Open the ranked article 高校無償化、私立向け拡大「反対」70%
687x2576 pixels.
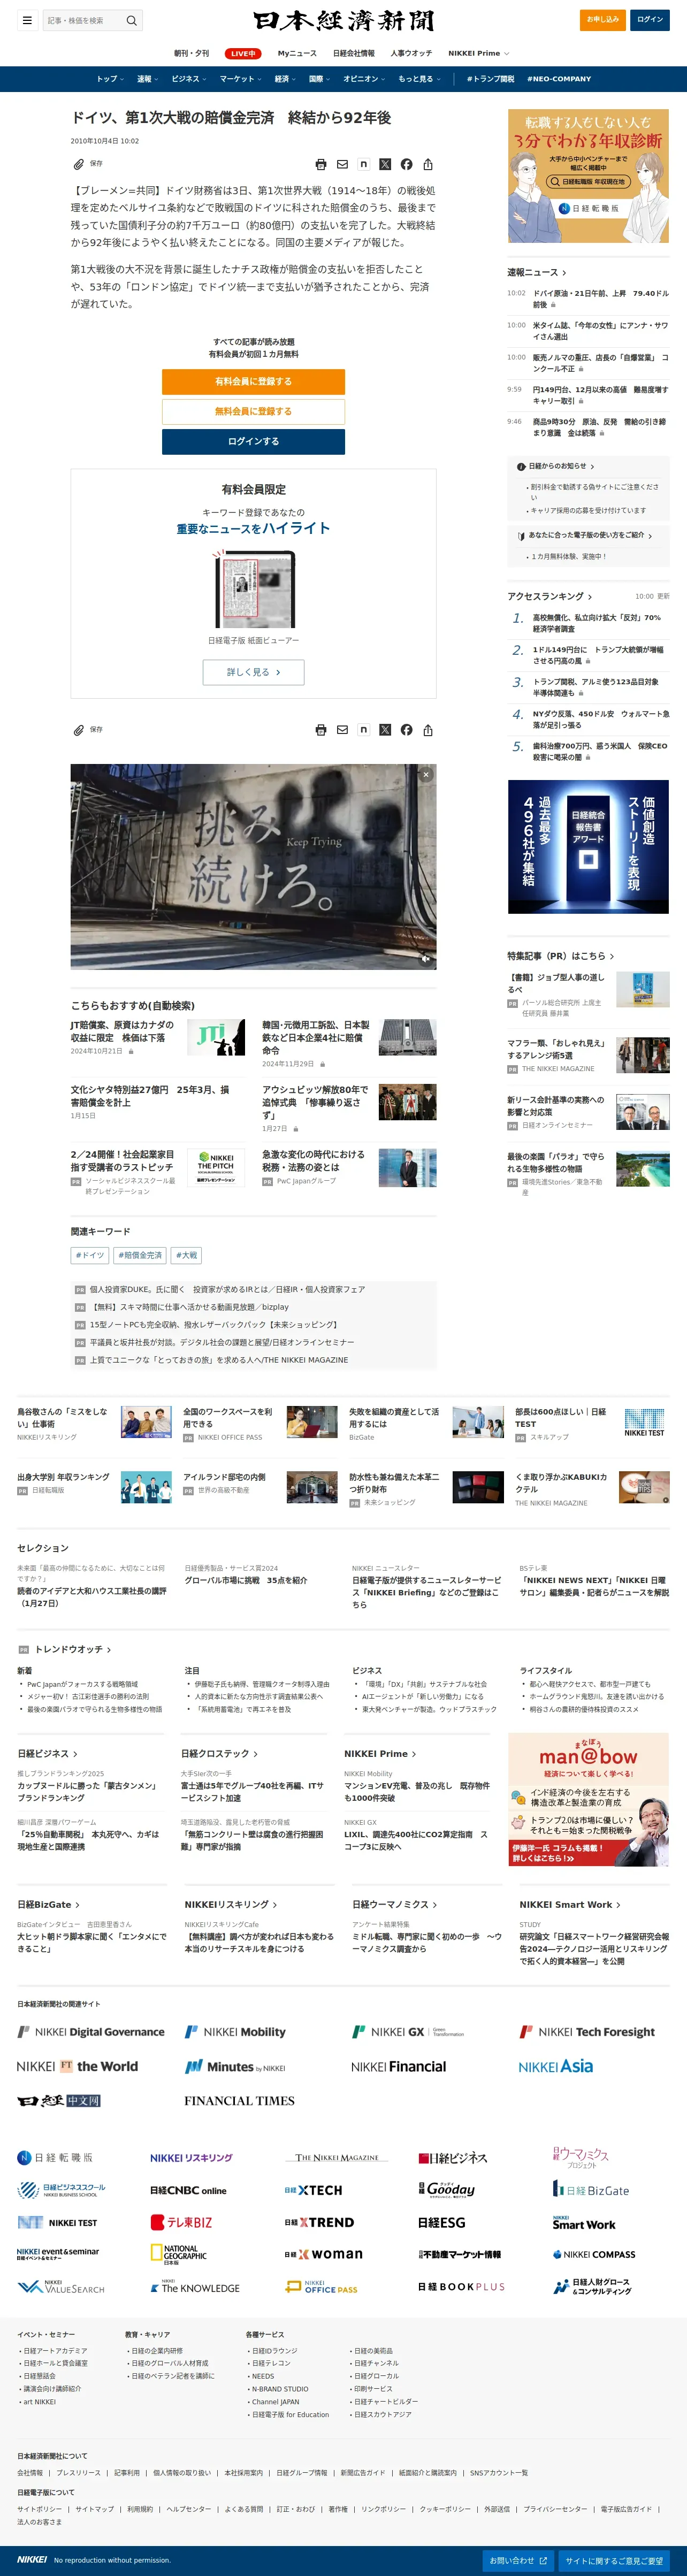click(x=597, y=623)
